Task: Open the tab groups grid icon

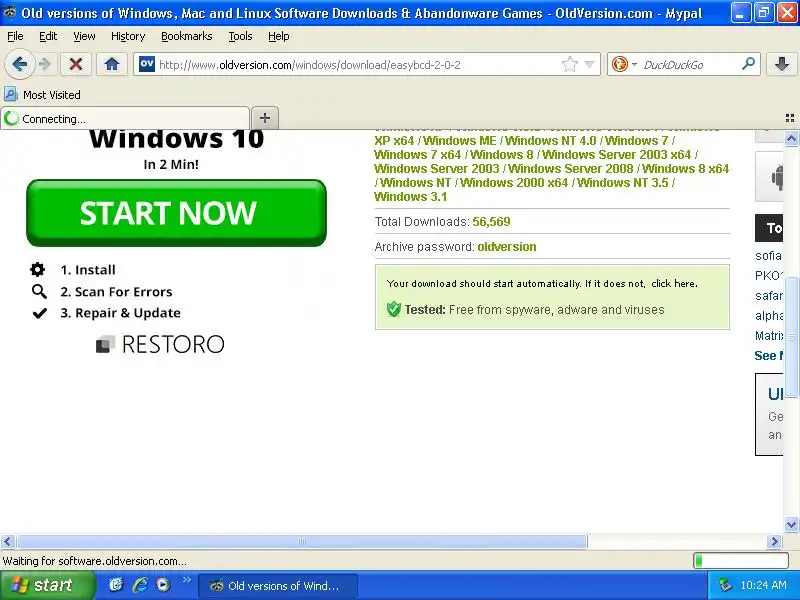Action: click(790, 118)
